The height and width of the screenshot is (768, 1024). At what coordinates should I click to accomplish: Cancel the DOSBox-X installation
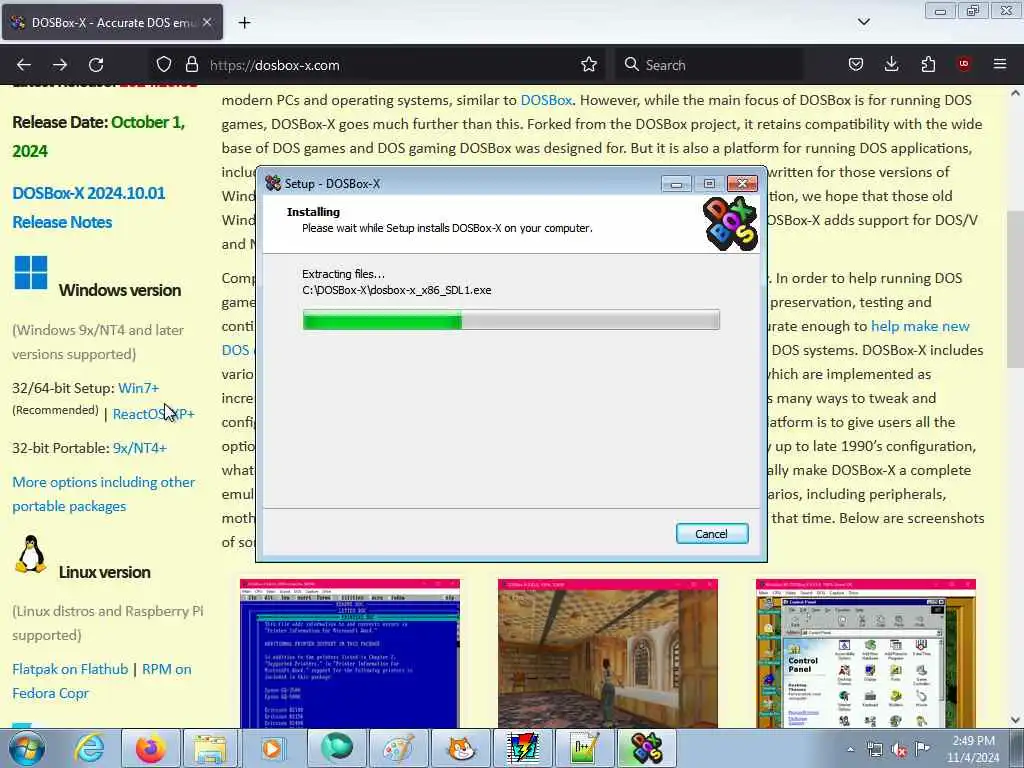click(x=712, y=534)
